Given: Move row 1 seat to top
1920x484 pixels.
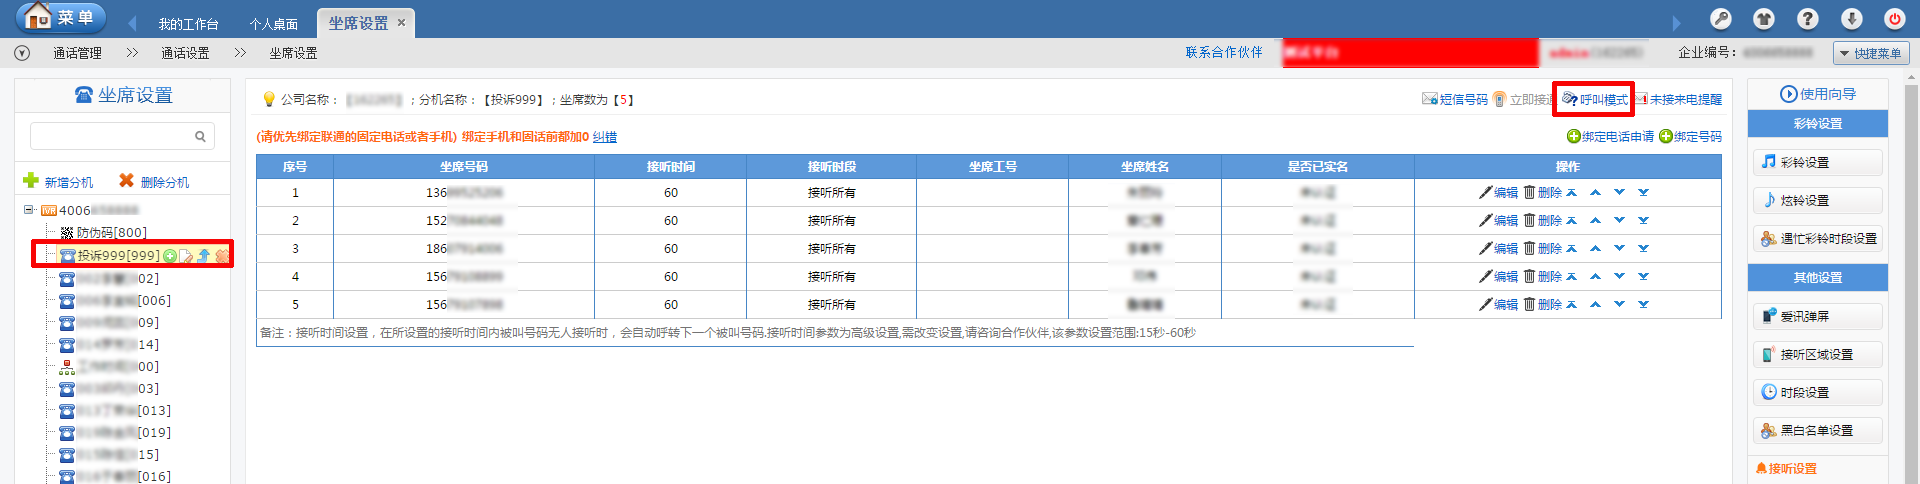Looking at the screenshot, I should coord(1571,193).
